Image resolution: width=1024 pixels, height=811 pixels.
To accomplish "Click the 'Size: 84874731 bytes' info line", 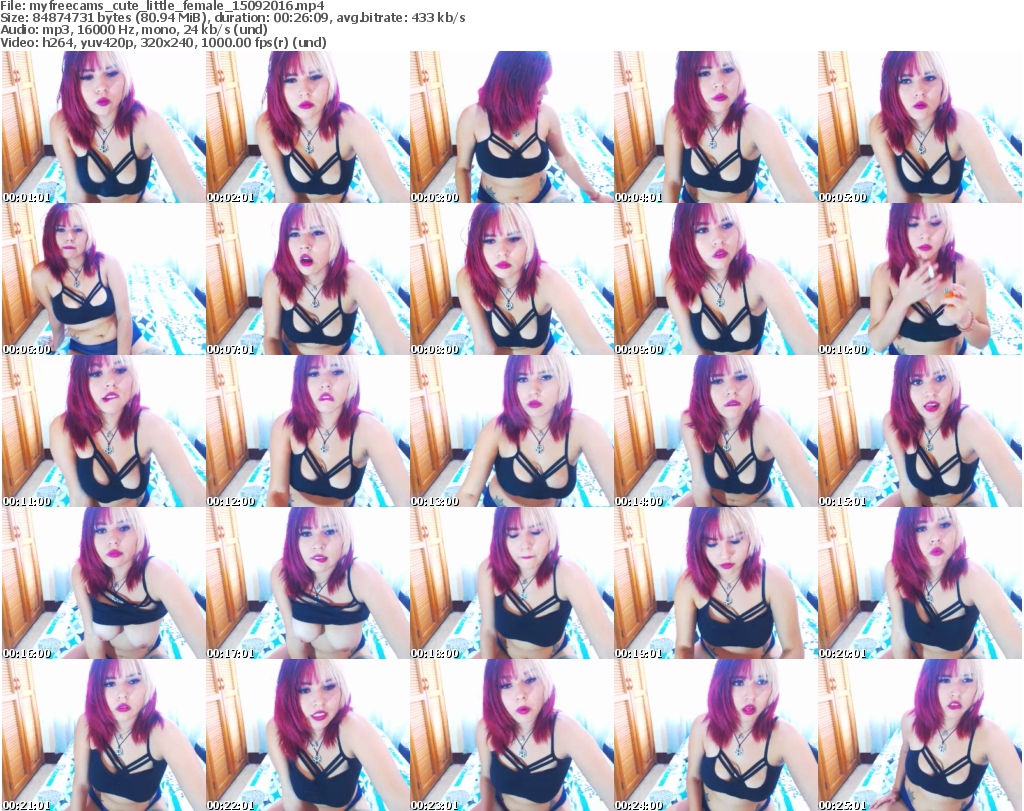I will pyautogui.click(x=232, y=18).
